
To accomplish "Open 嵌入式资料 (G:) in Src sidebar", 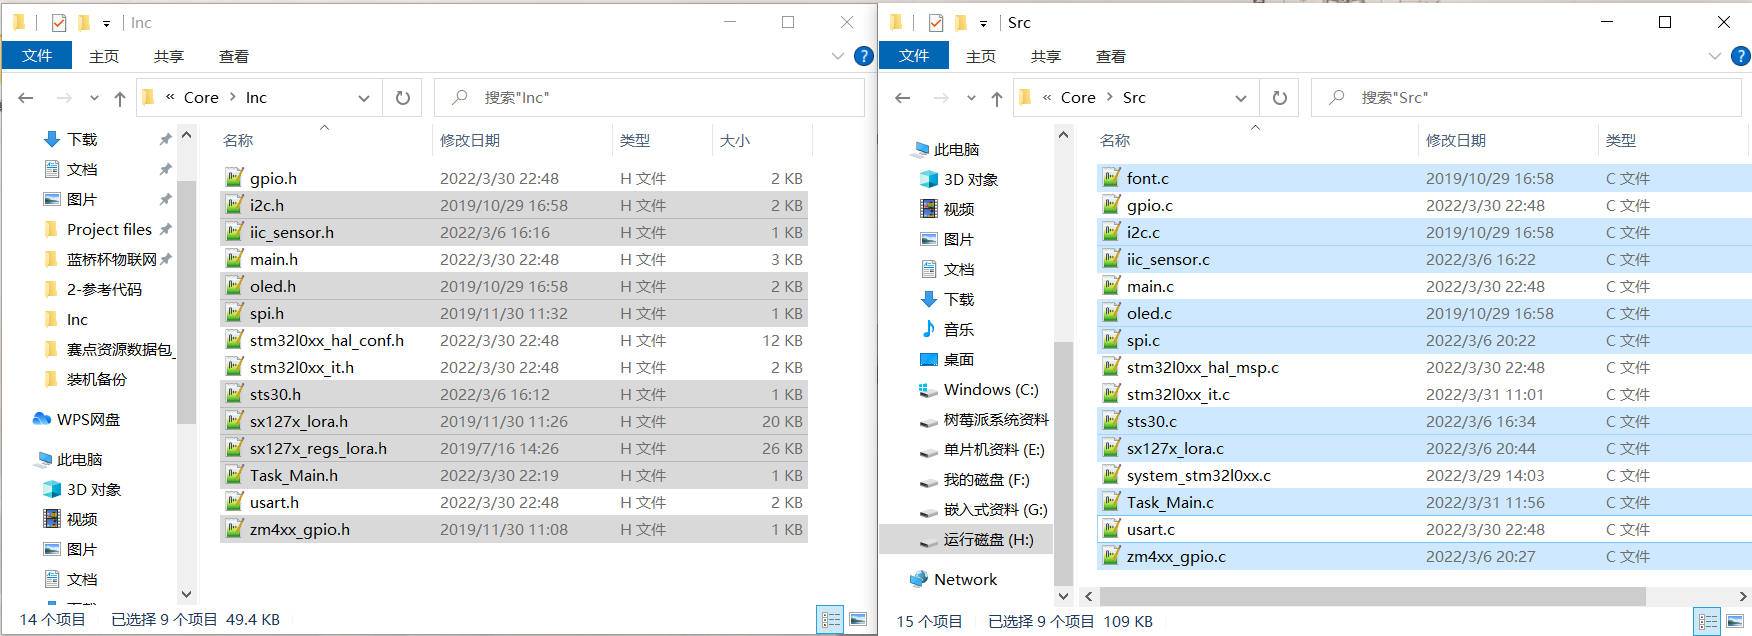I will (983, 509).
